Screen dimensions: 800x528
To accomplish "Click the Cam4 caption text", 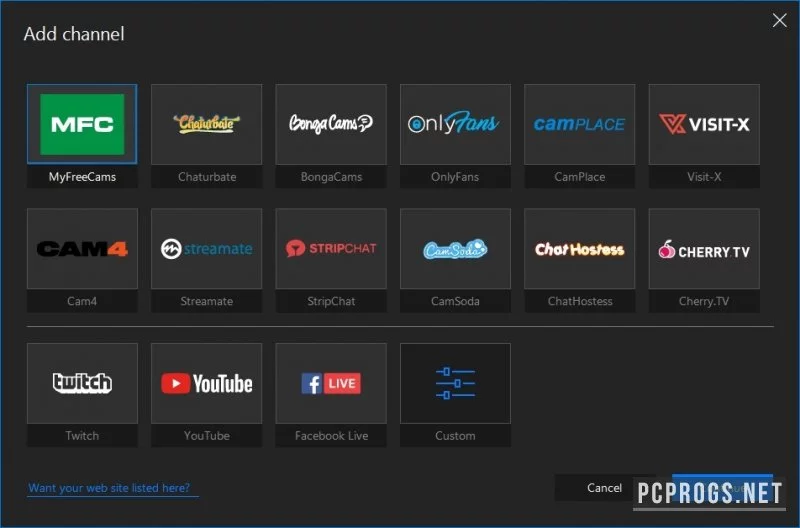I will point(82,301).
